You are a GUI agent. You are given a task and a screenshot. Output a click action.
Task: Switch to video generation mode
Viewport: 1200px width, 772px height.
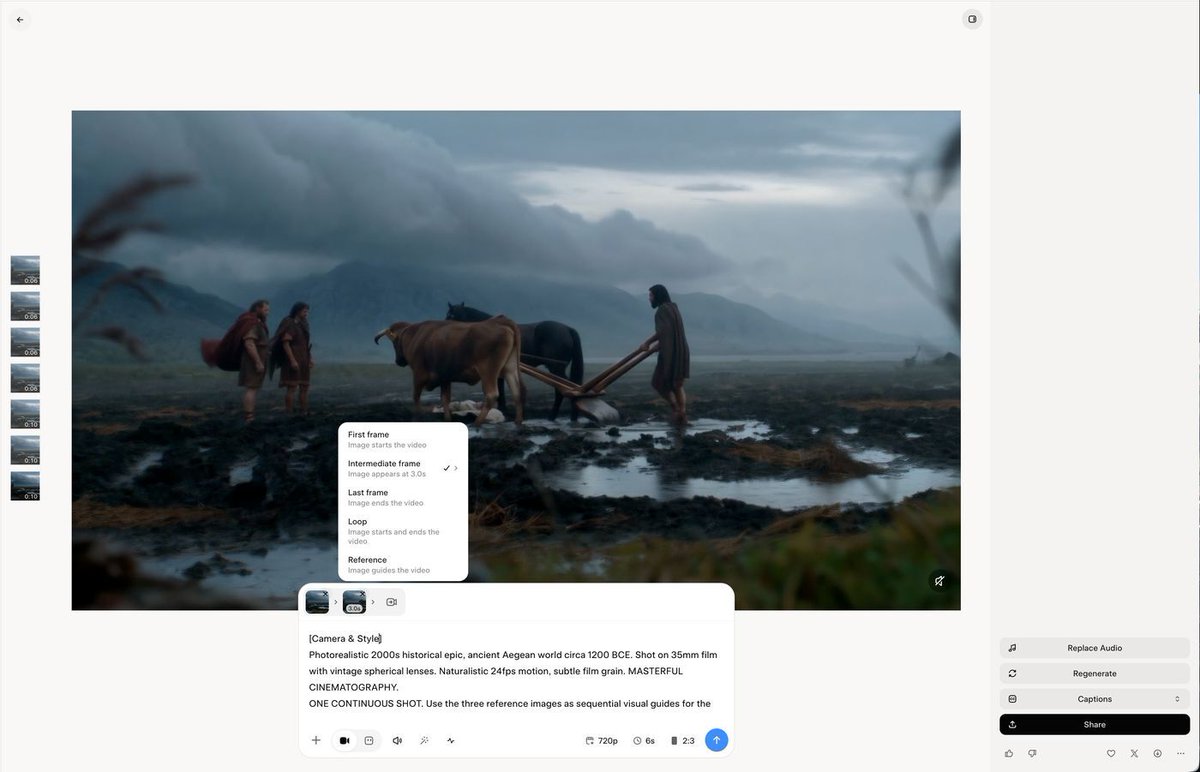pyautogui.click(x=345, y=741)
